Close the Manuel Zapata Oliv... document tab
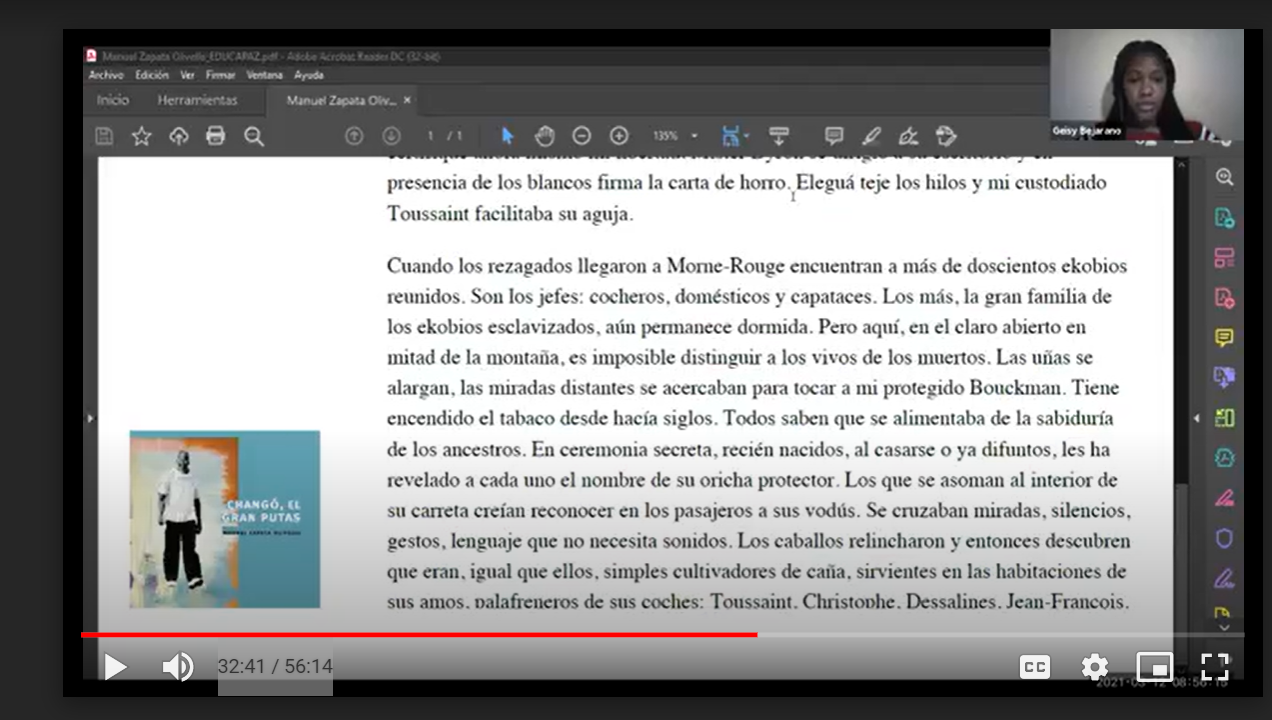 pos(408,100)
